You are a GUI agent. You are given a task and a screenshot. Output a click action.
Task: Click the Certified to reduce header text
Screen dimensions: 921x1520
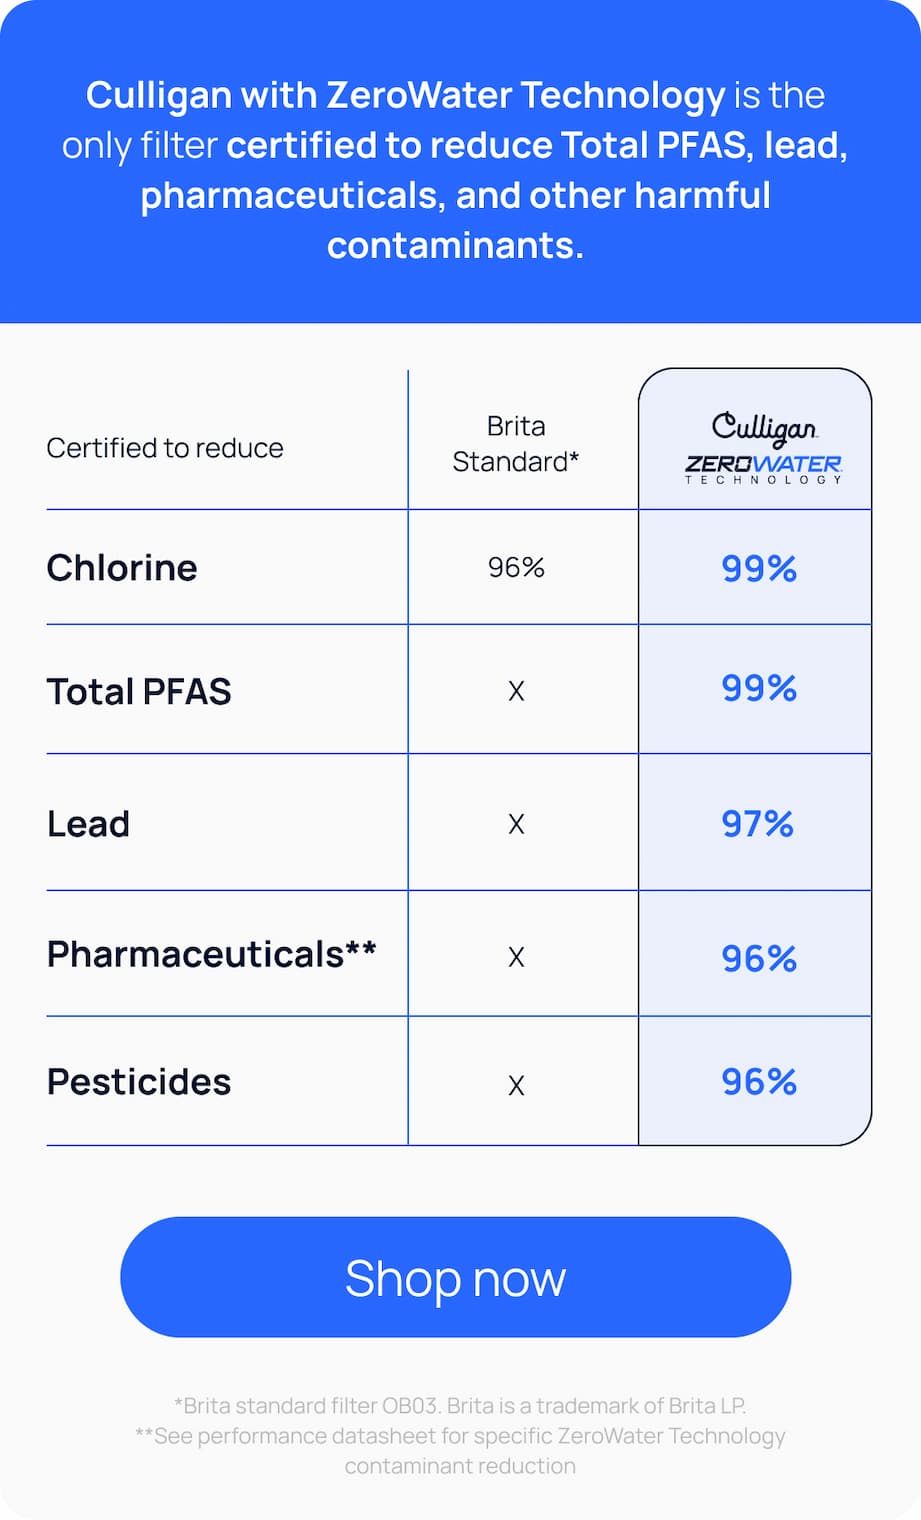pyautogui.click(x=165, y=448)
